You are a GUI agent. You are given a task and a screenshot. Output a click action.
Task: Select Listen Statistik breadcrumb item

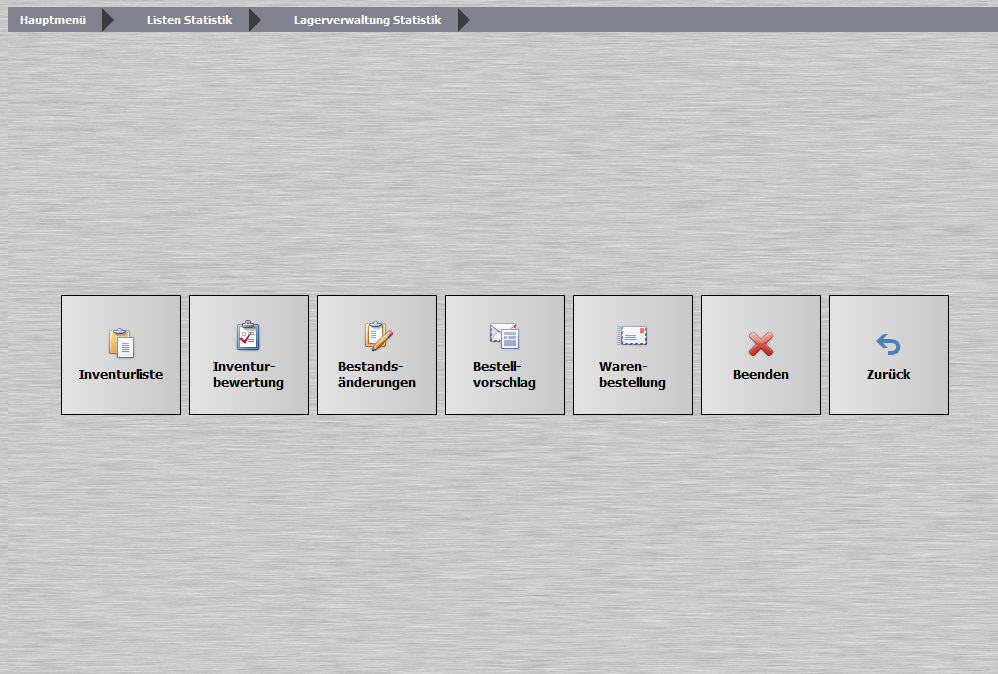pyautogui.click(x=190, y=20)
